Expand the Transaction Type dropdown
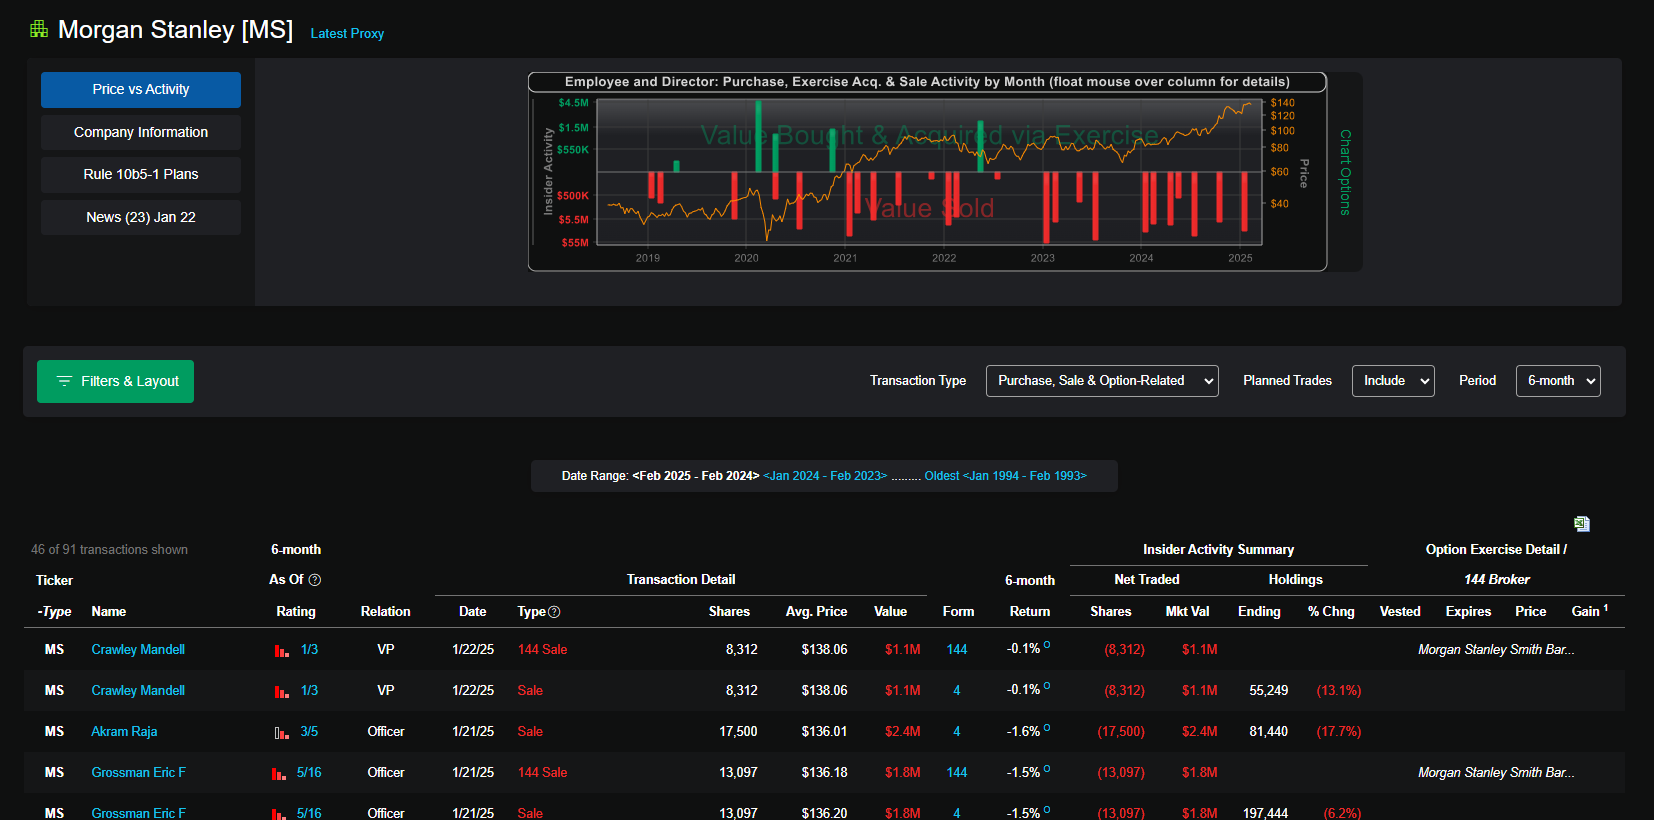Screen dimensions: 1654x820 (x=1102, y=381)
